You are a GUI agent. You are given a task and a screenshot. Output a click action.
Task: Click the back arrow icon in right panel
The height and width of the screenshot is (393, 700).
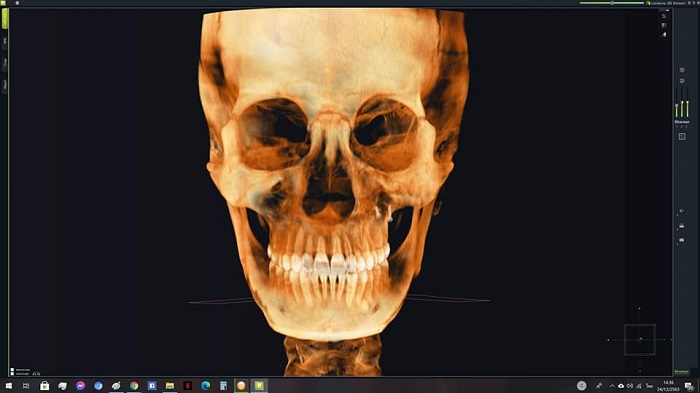tap(682, 211)
